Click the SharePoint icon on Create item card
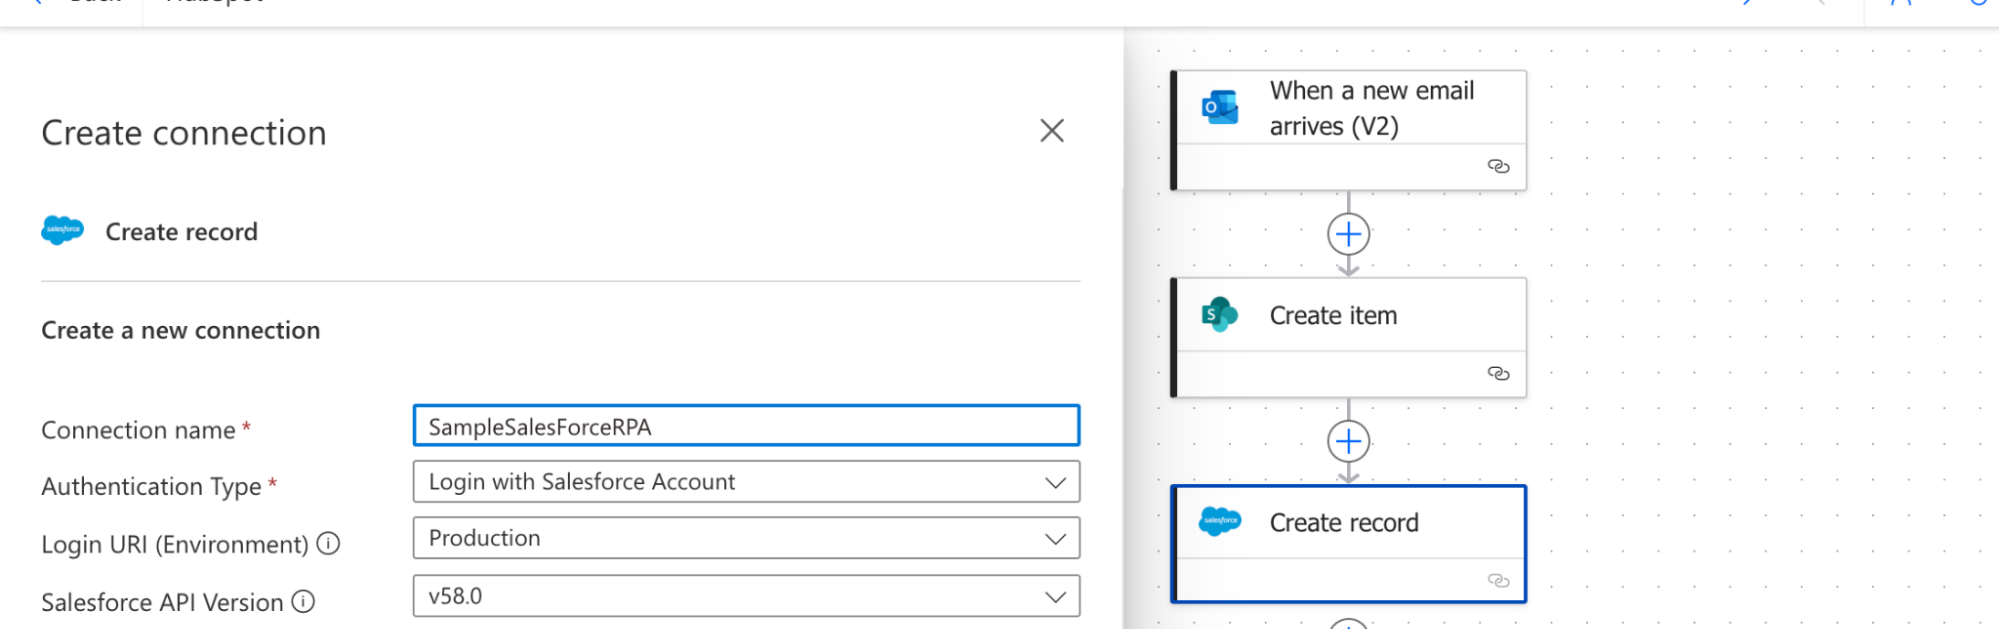The height and width of the screenshot is (629, 1999). coord(1220,314)
